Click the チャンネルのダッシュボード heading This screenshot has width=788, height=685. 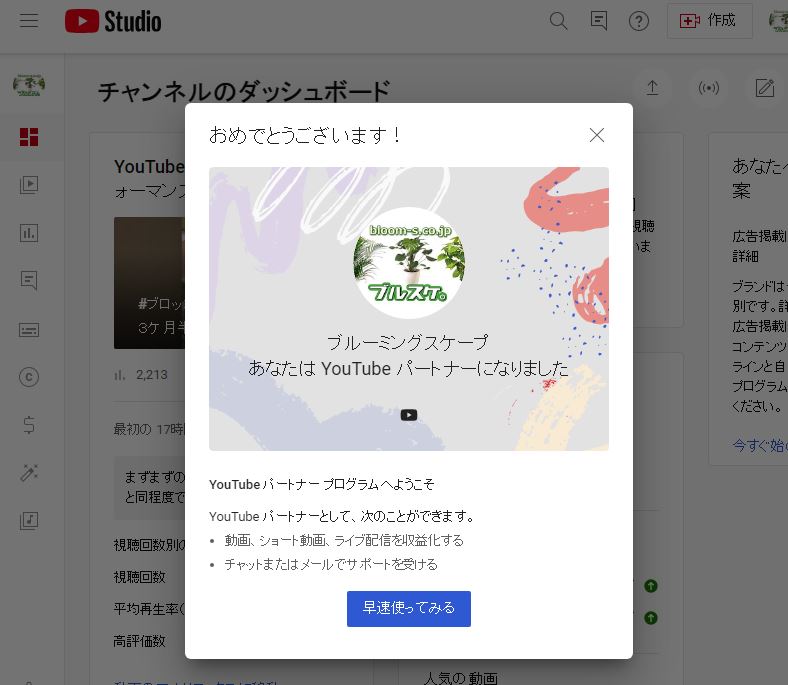tap(244, 92)
